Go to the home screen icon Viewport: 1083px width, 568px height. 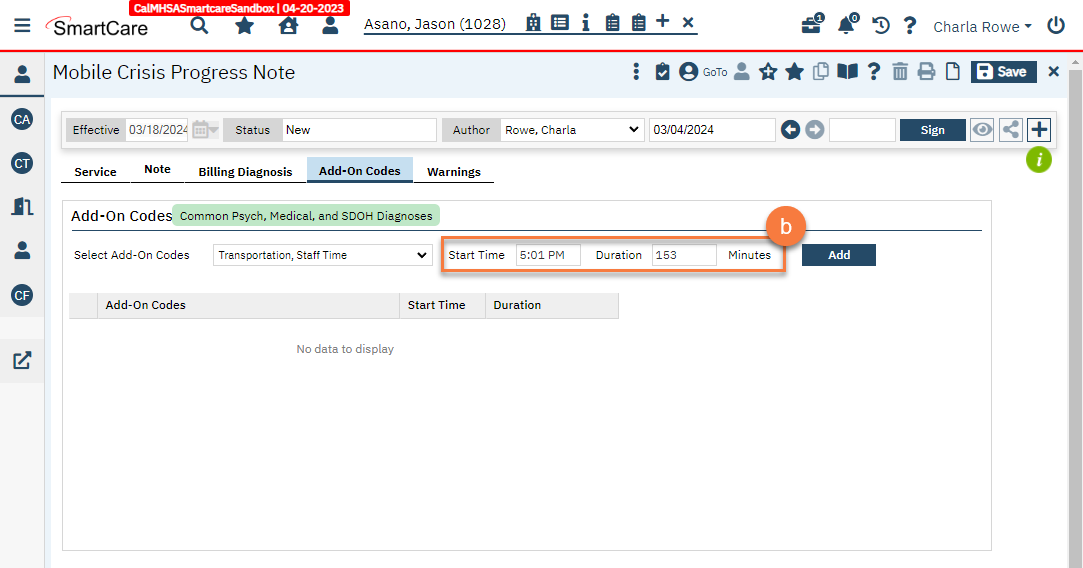click(288, 26)
